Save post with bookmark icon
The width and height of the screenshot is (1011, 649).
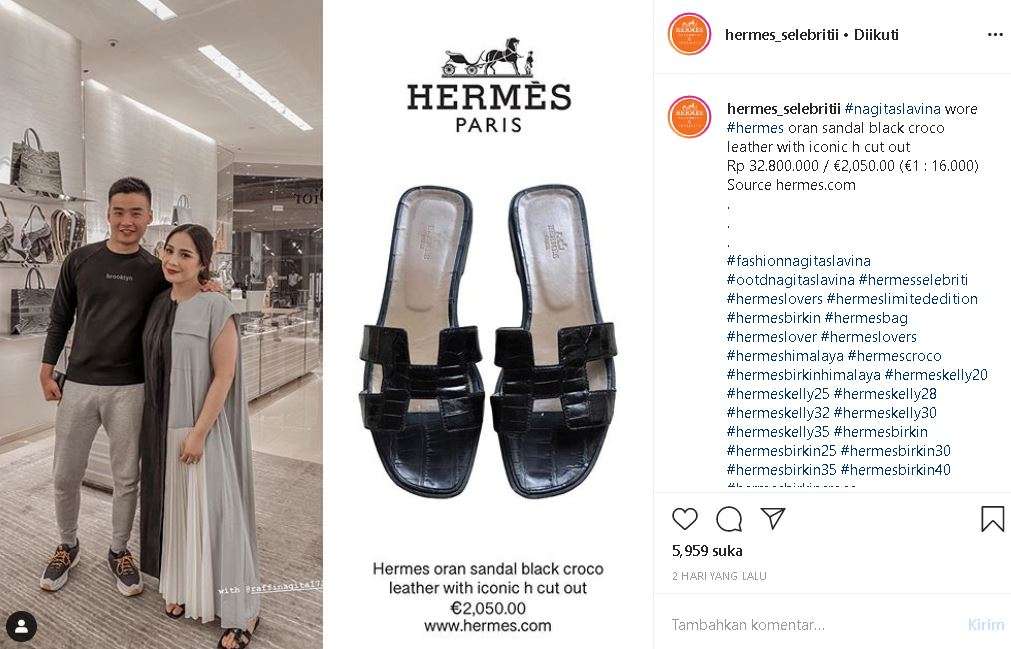pos(992,519)
